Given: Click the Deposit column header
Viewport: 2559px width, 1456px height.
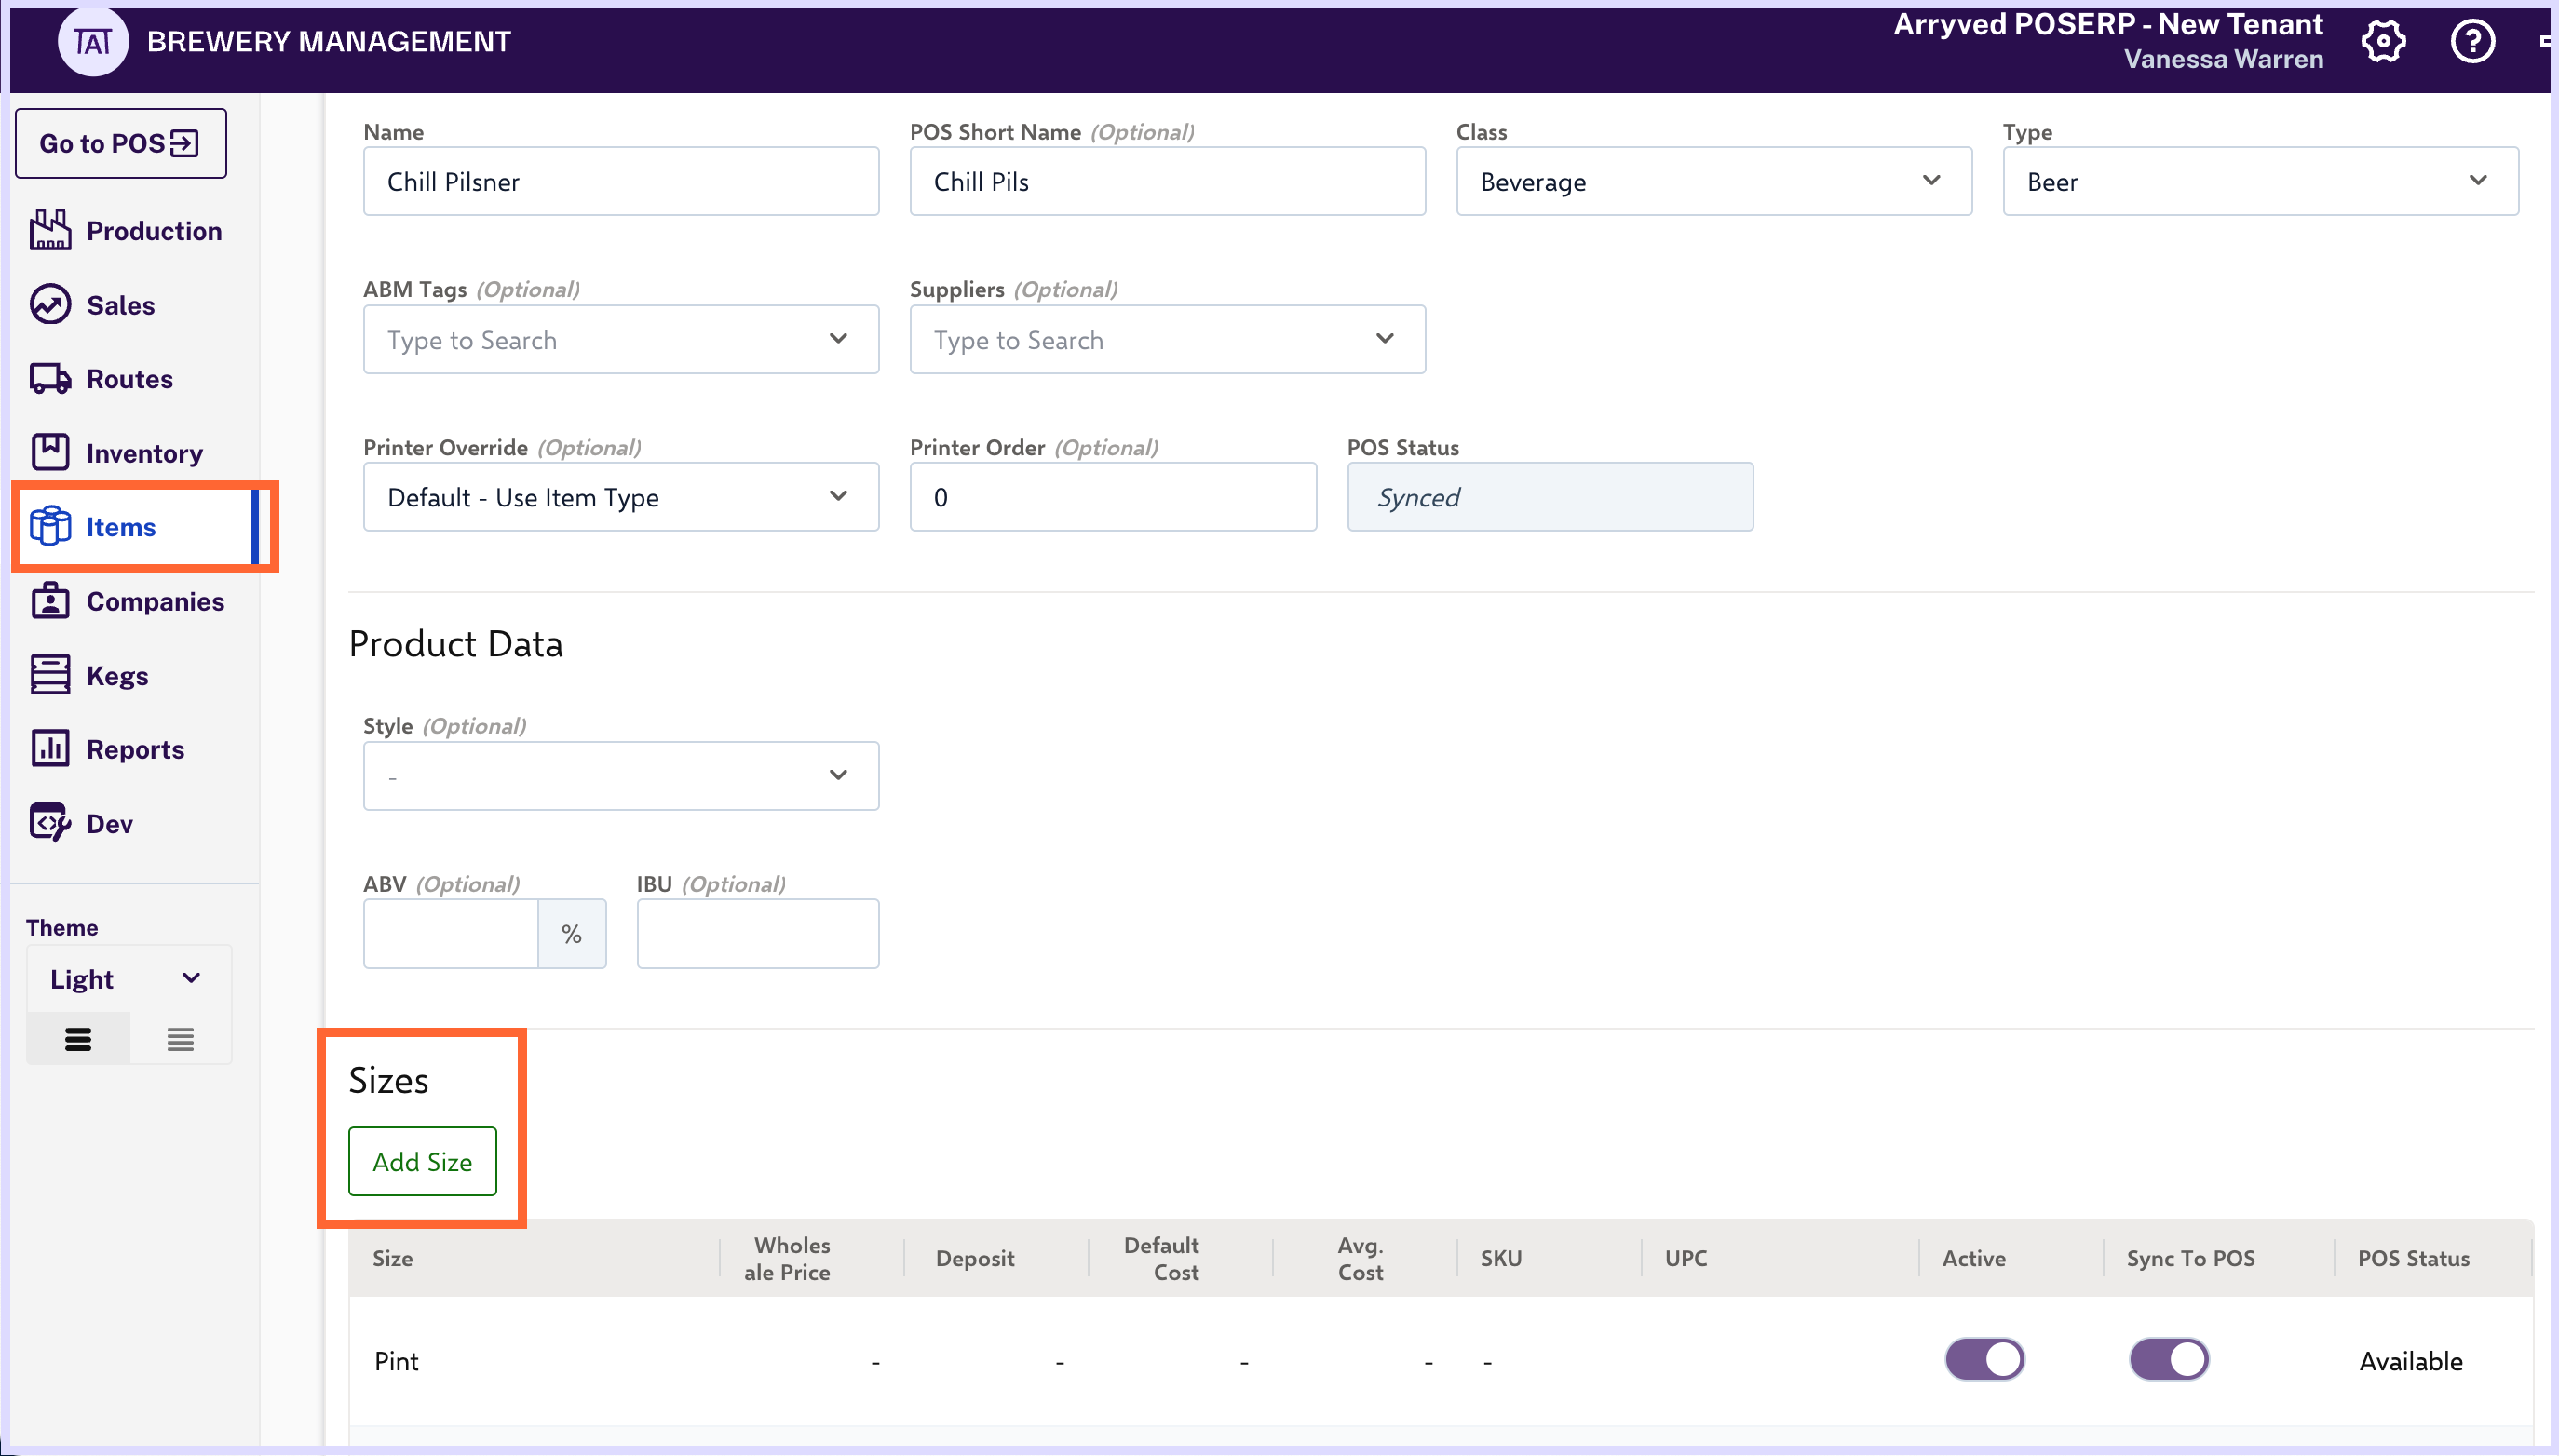Looking at the screenshot, I should pos(975,1258).
